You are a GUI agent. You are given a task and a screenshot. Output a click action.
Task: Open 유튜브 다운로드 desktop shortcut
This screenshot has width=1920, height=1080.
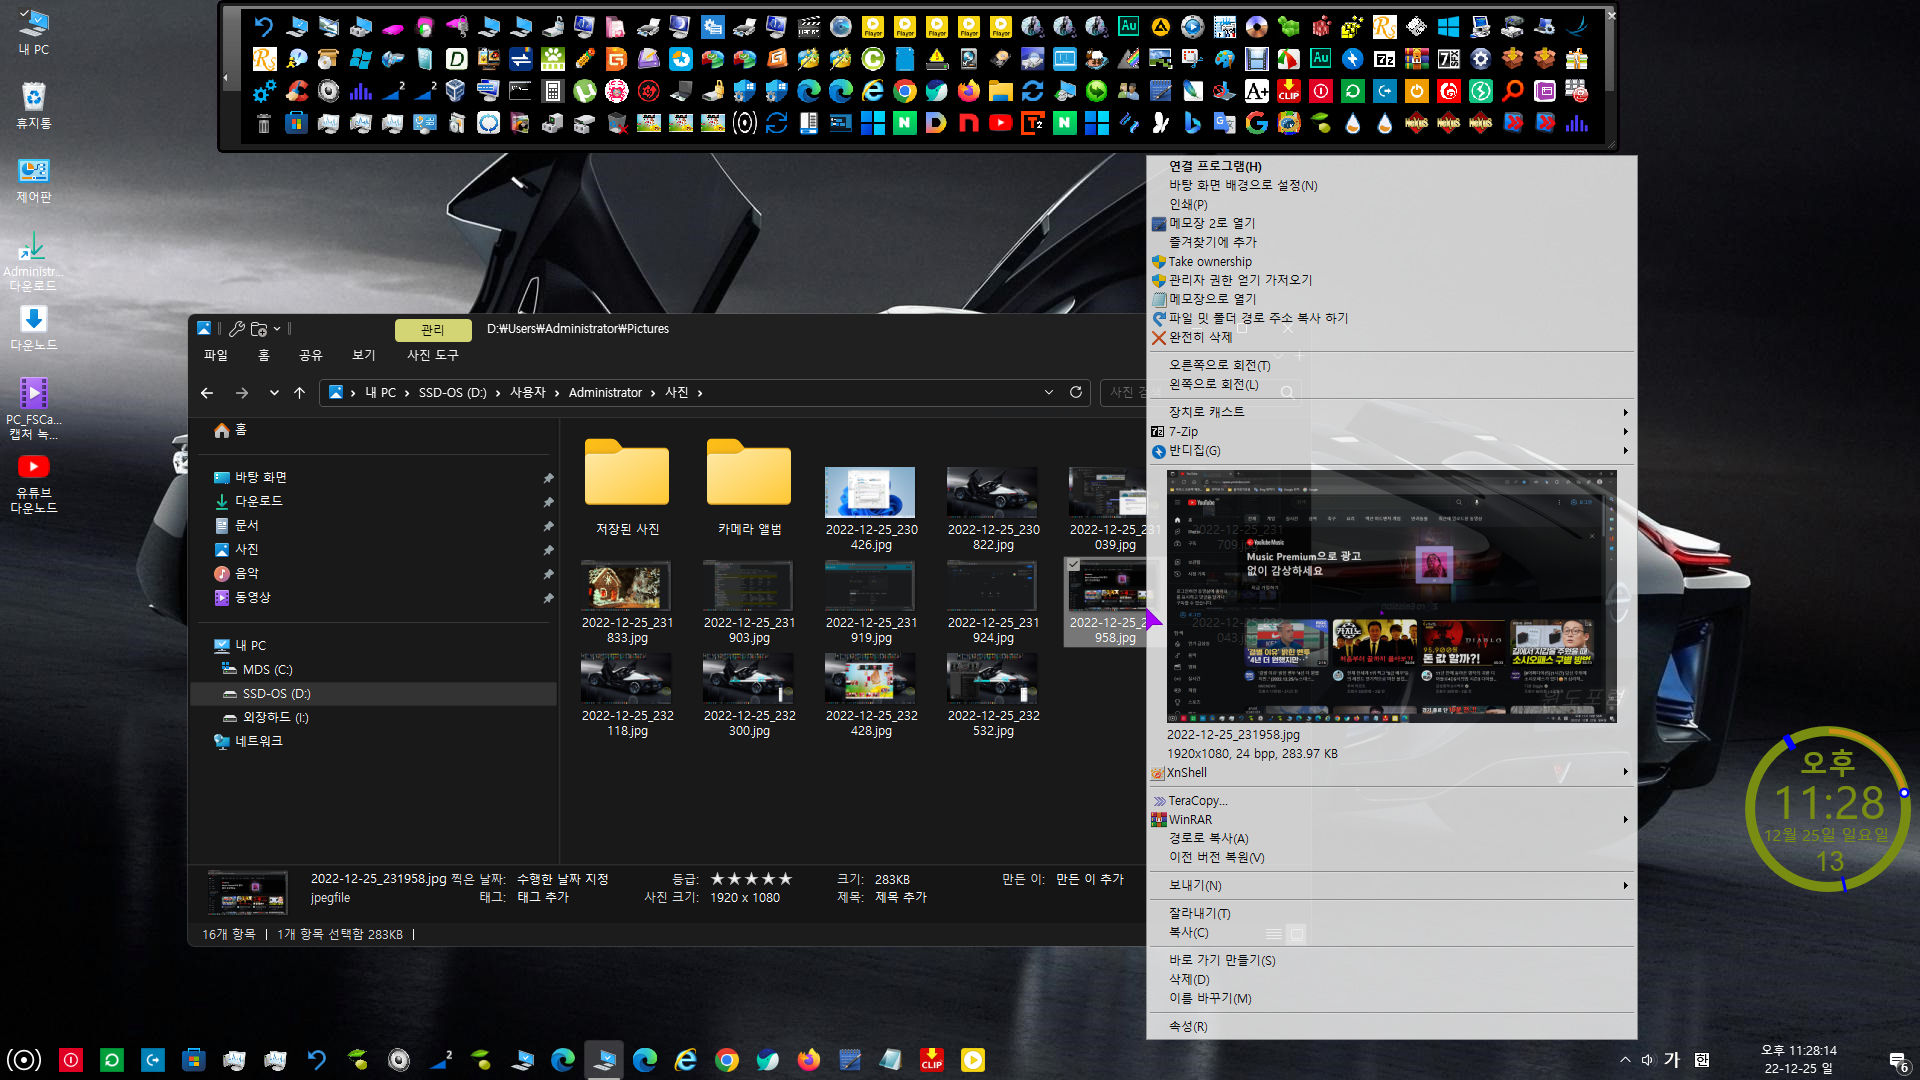[33, 484]
